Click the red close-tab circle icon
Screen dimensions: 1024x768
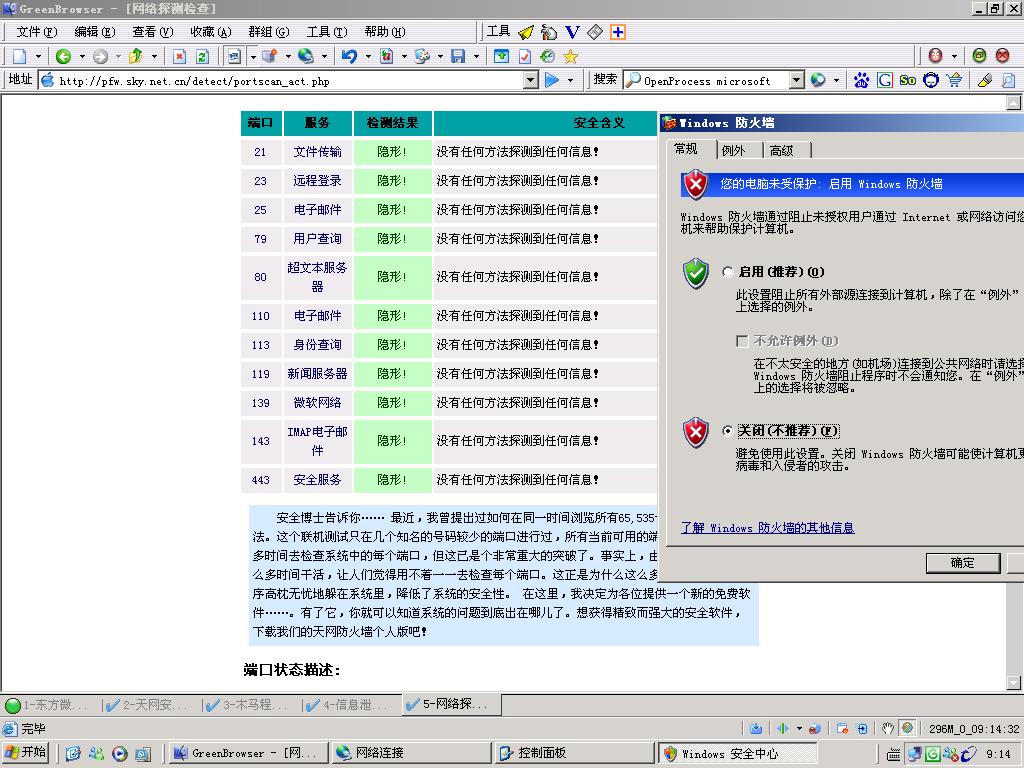1002,56
